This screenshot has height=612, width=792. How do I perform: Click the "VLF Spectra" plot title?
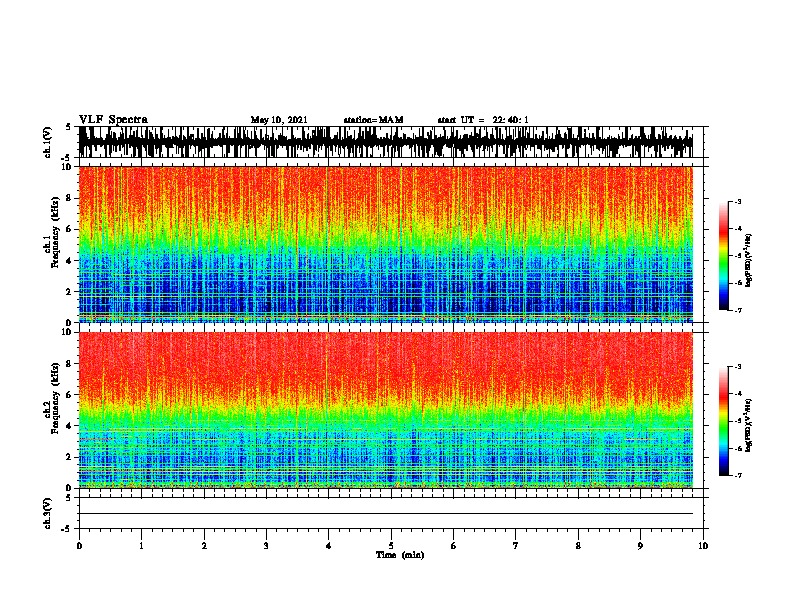click(113, 119)
